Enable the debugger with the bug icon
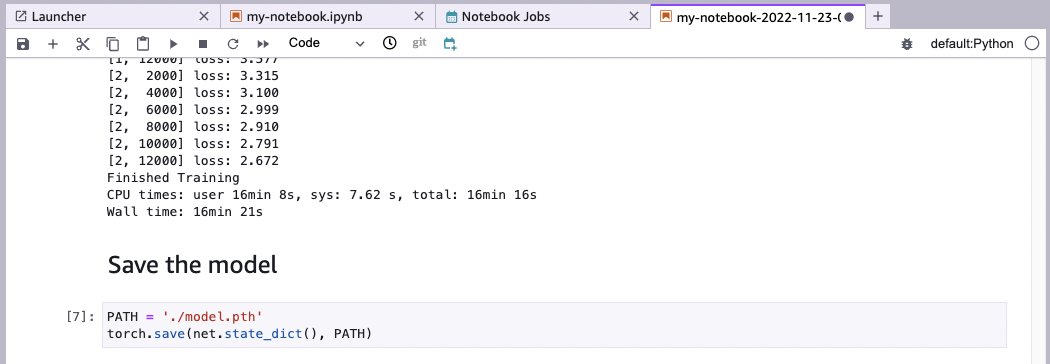 coord(907,44)
